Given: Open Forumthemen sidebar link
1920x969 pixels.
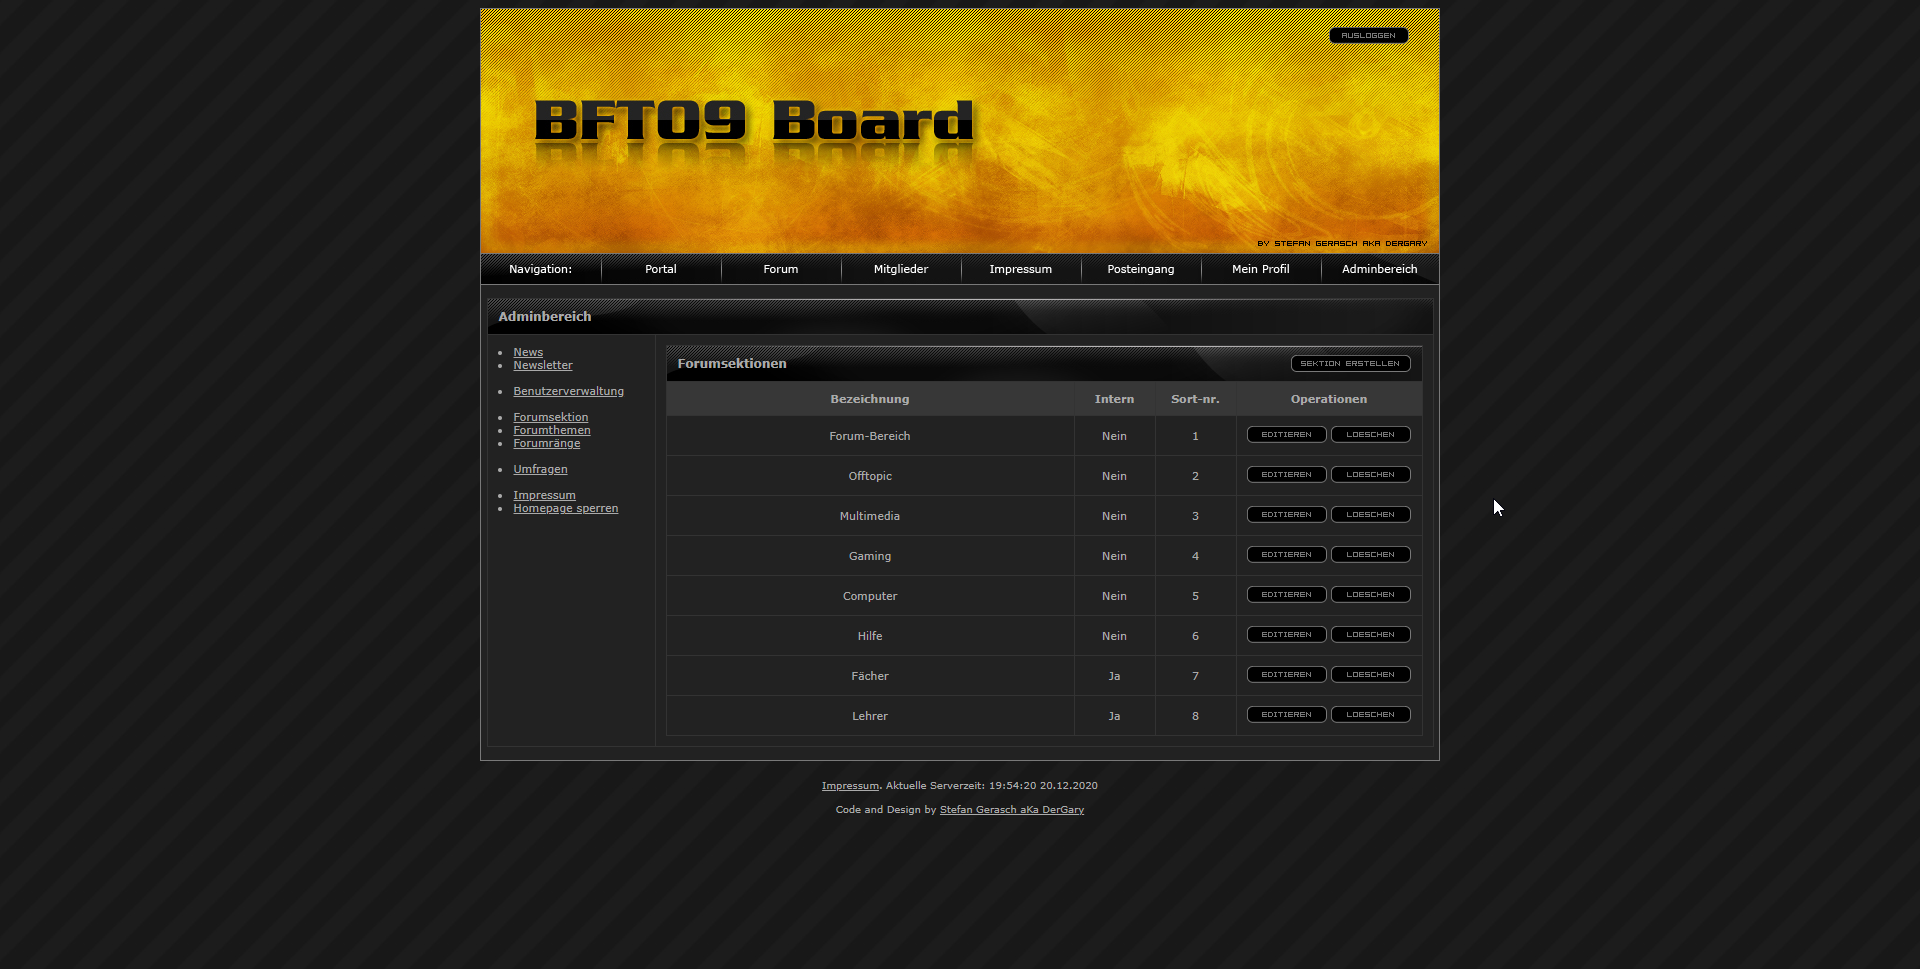Looking at the screenshot, I should coord(551,430).
